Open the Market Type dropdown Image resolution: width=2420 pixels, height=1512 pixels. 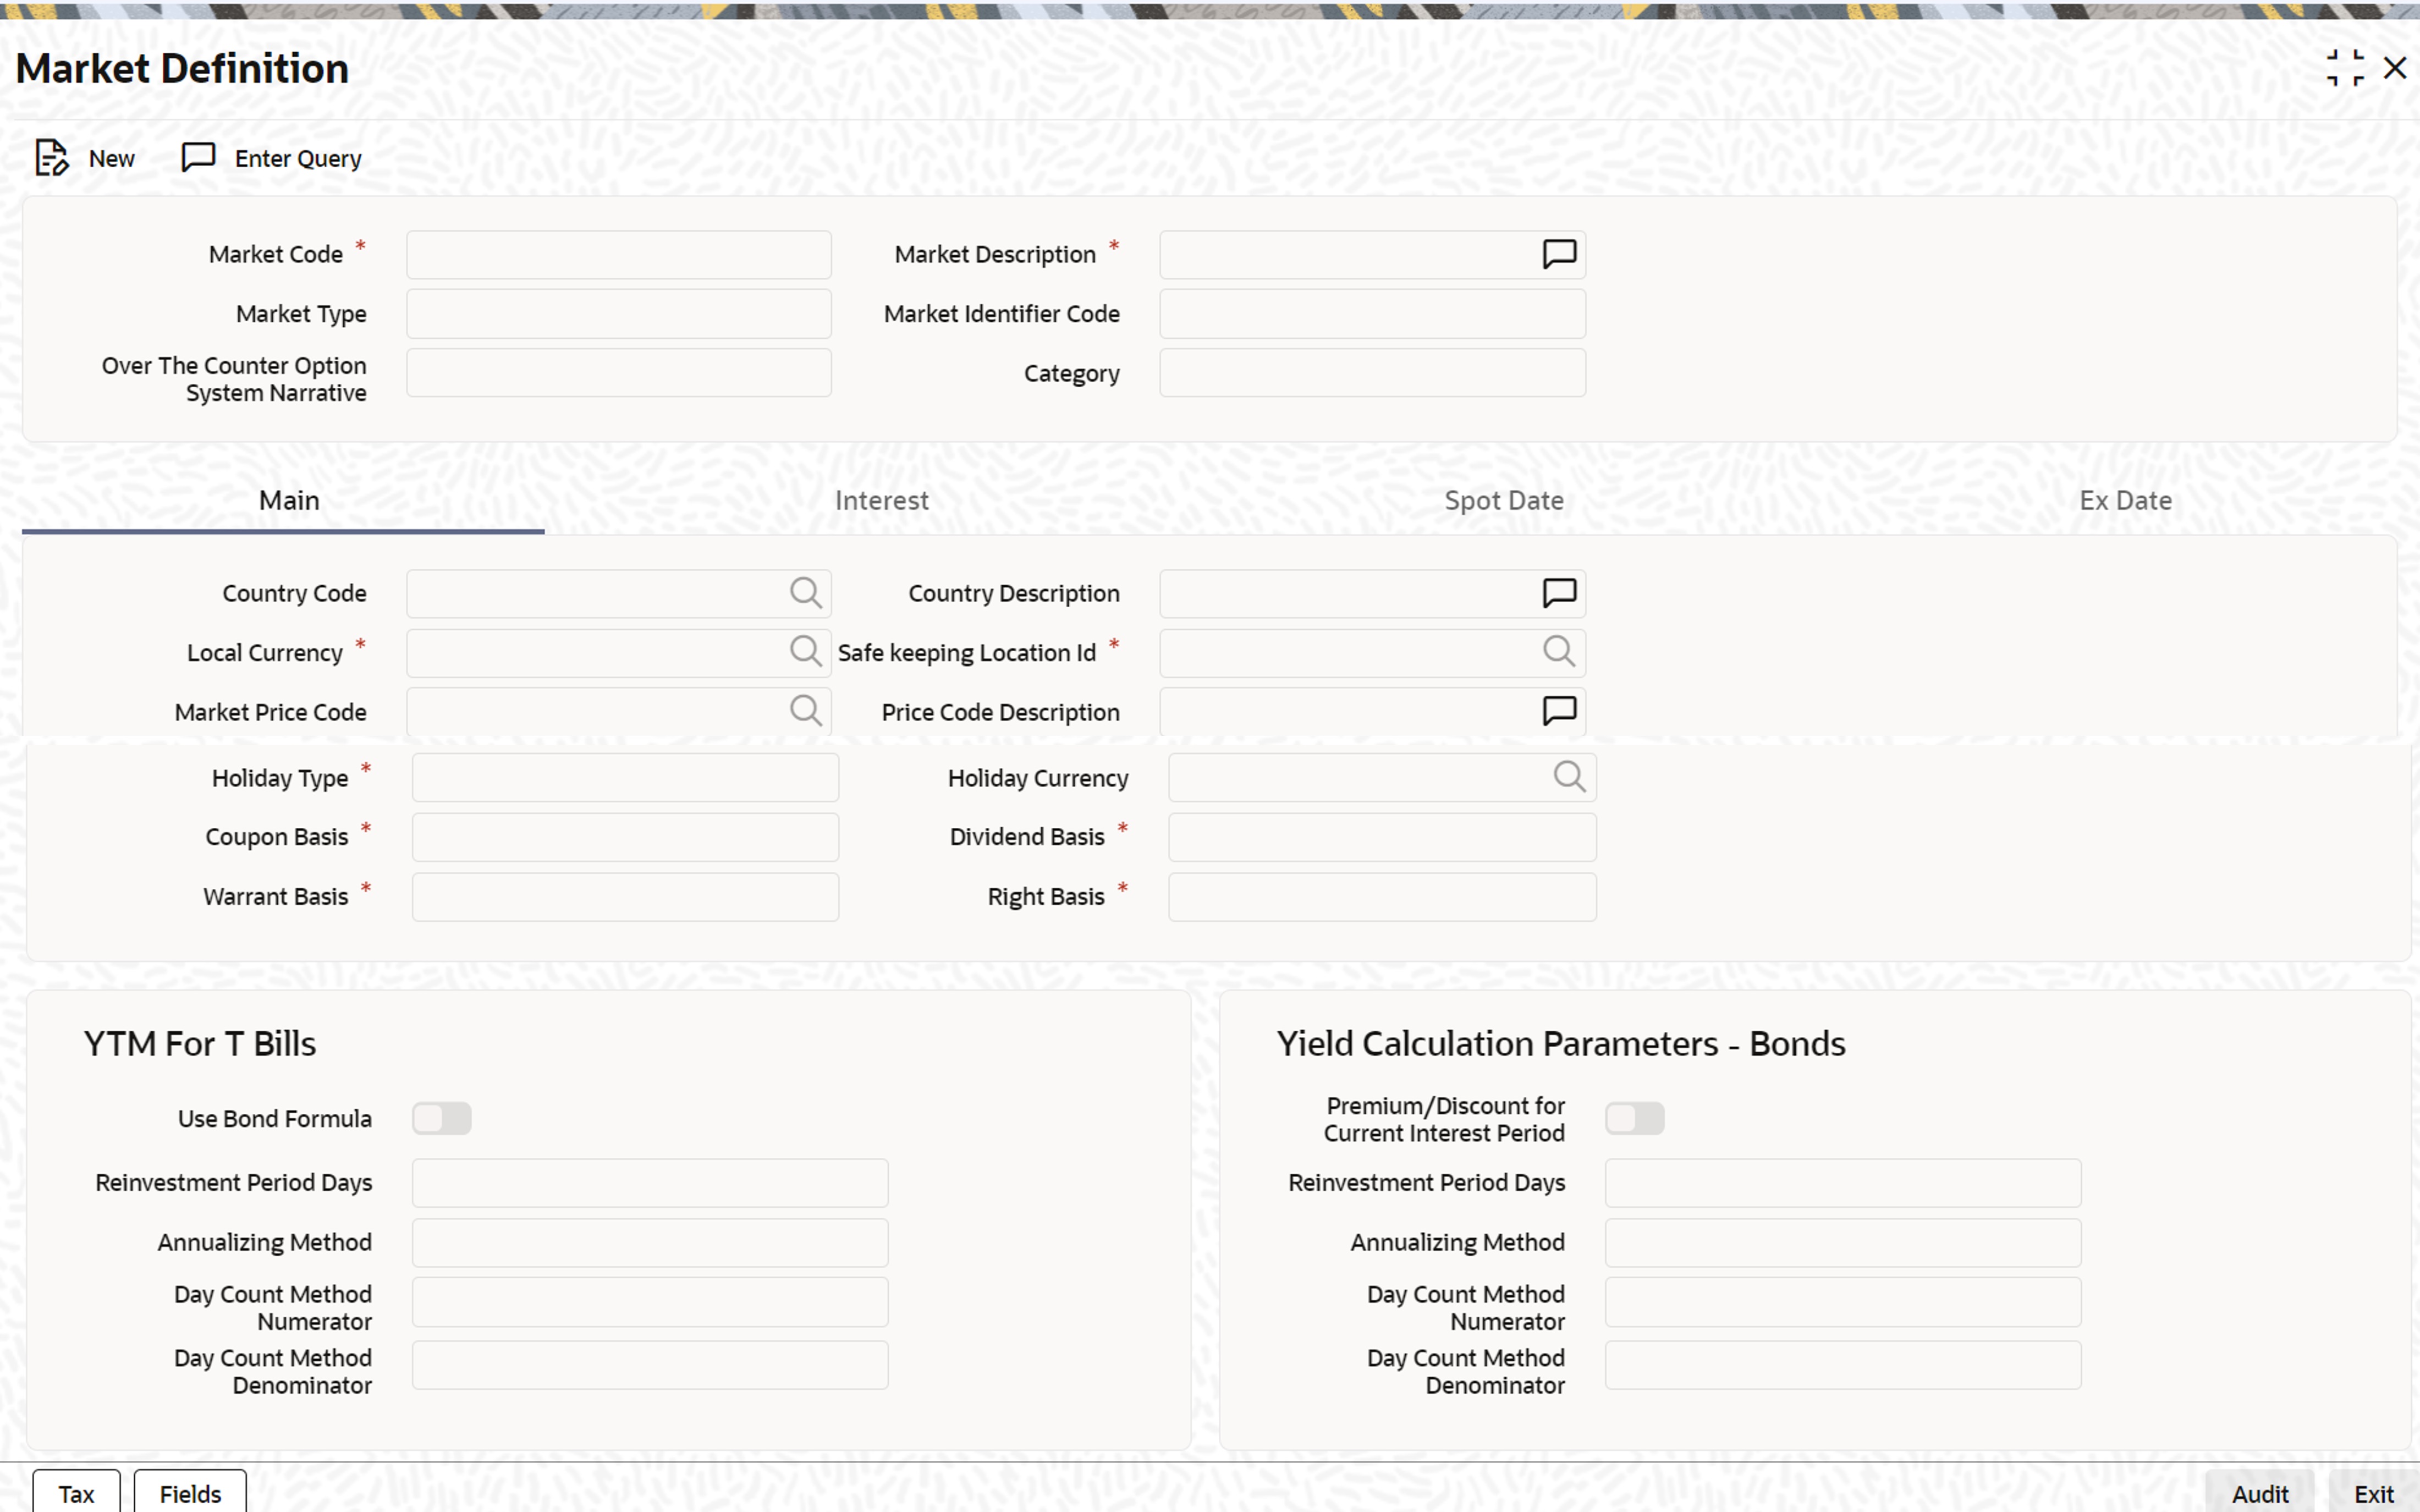(619, 314)
